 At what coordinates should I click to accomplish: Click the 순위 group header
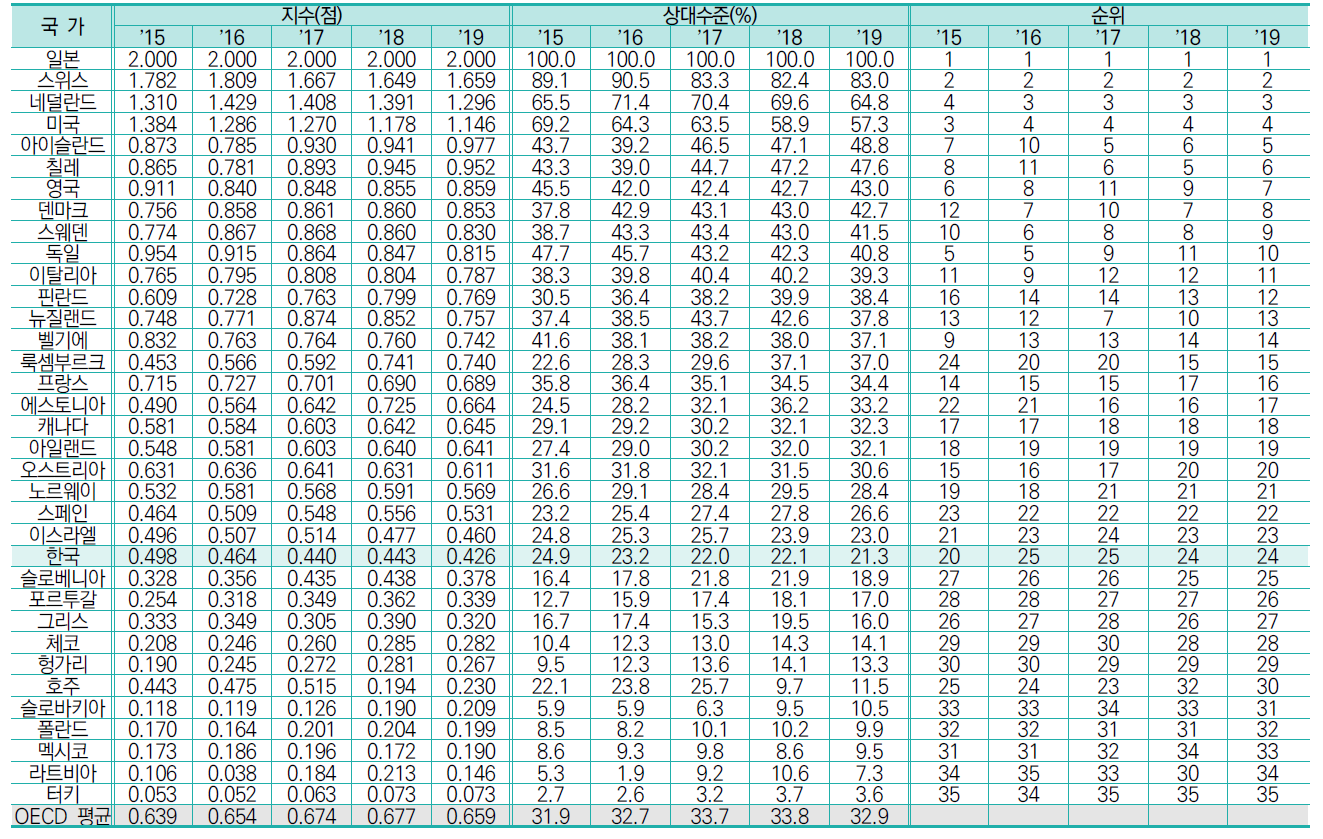1109,15
